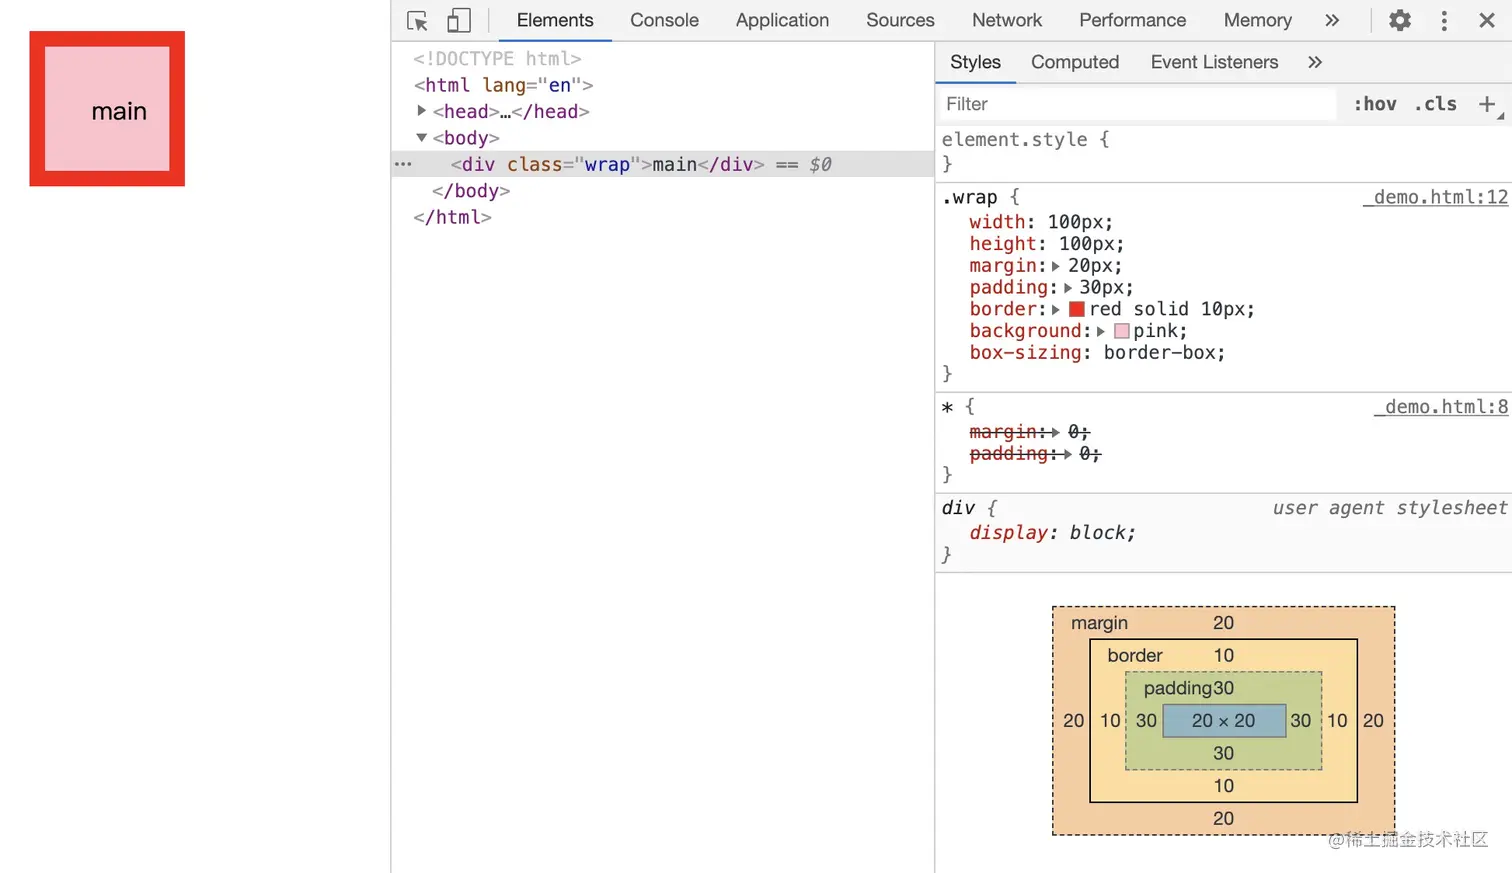Close the DevTools panel
This screenshot has height=873, width=1512.
point(1487,20)
